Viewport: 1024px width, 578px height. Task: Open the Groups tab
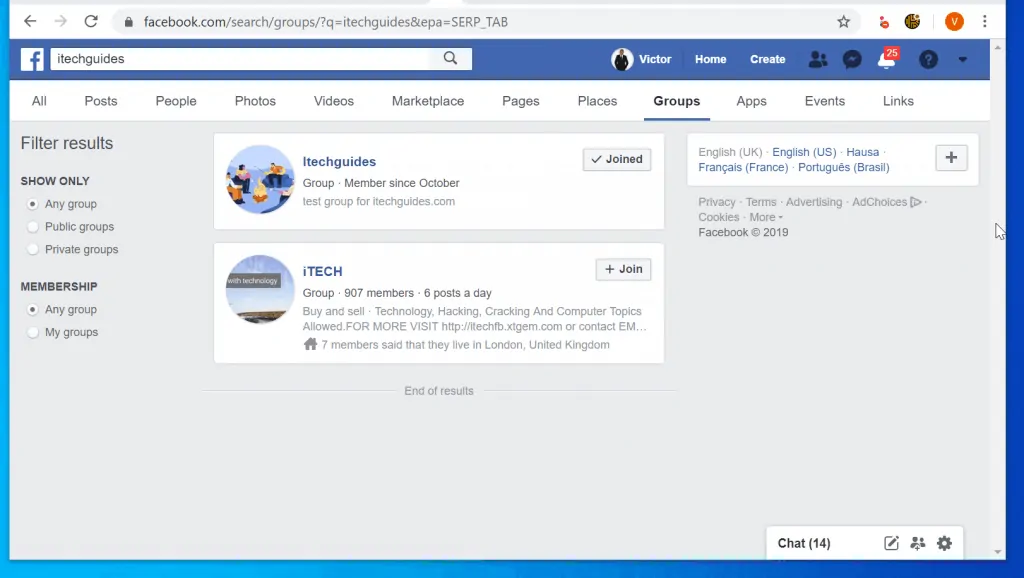(x=677, y=101)
